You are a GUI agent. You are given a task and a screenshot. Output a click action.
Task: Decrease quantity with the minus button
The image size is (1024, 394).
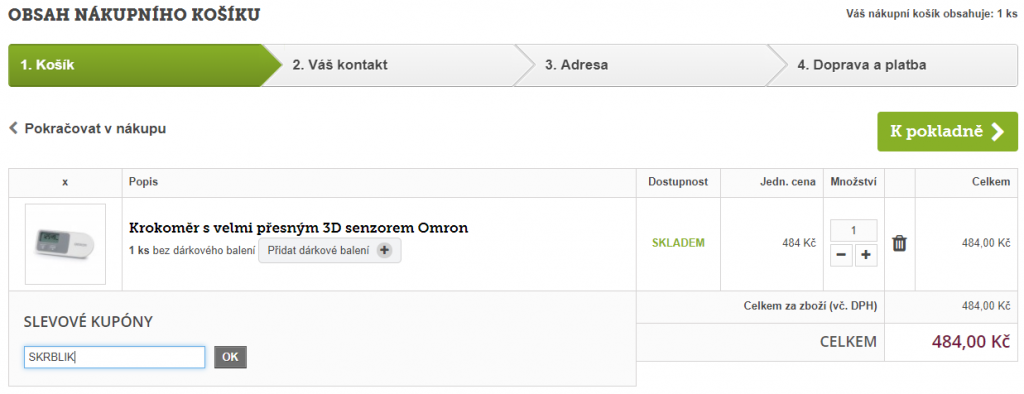coord(841,255)
